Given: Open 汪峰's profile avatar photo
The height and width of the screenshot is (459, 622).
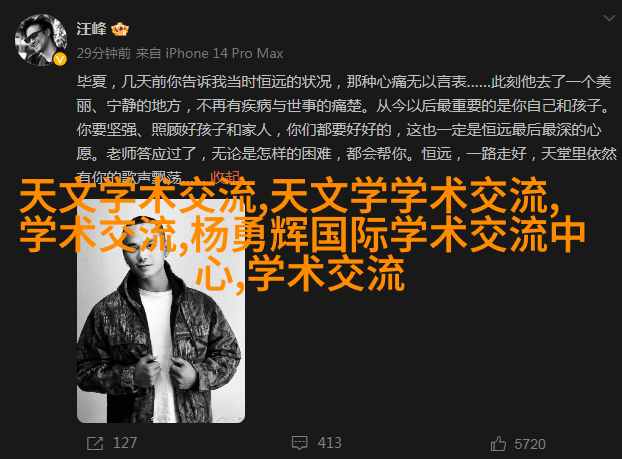Looking at the screenshot, I should [x=40, y=40].
